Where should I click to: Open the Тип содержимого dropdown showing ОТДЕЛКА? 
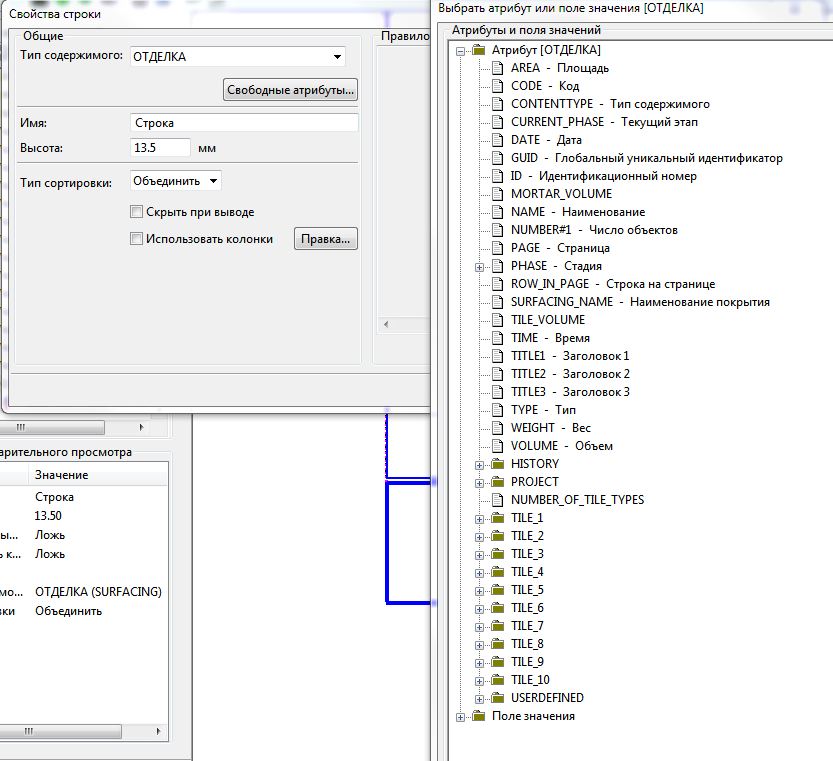coord(237,57)
